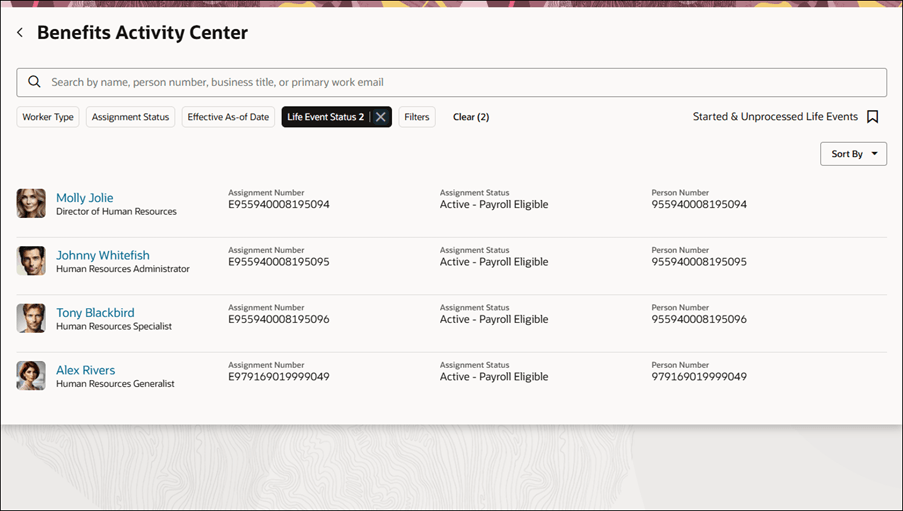Go back using the arrow beside Benefits Activity Center
Screen dimensions: 903x511
(x=20, y=33)
